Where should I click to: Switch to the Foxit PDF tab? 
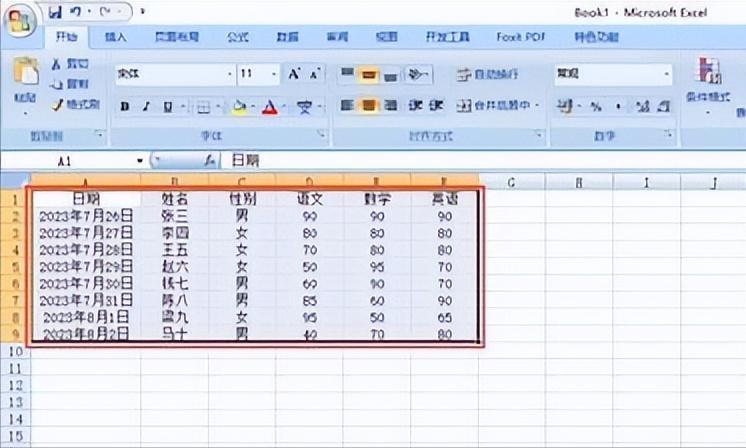pos(520,37)
